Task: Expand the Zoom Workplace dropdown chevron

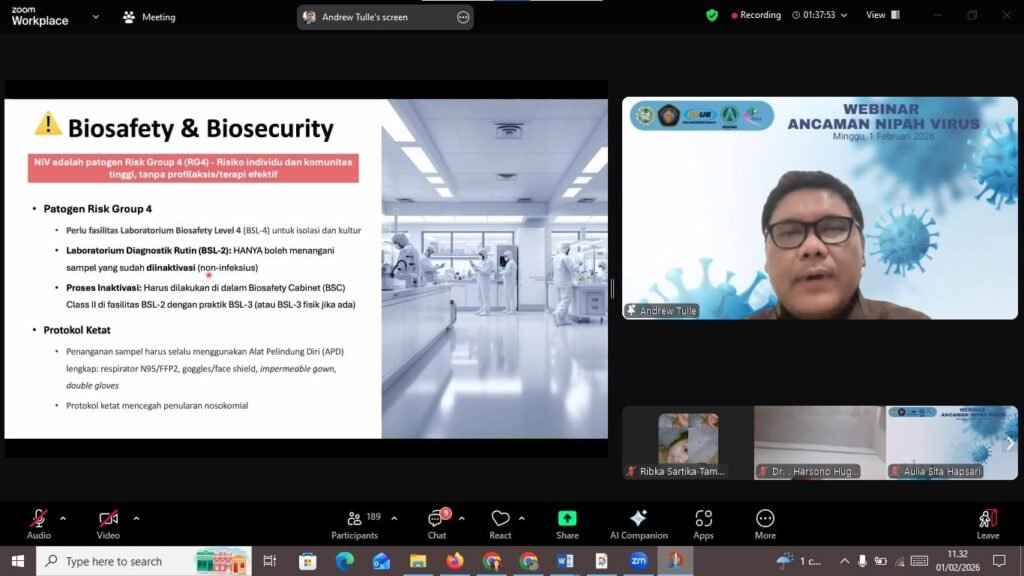Action: pyautogui.click(x=96, y=17)
